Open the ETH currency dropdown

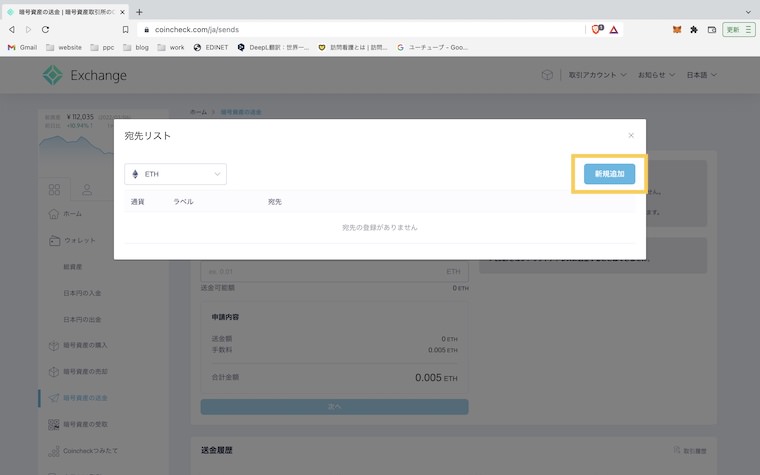(176, 174)
